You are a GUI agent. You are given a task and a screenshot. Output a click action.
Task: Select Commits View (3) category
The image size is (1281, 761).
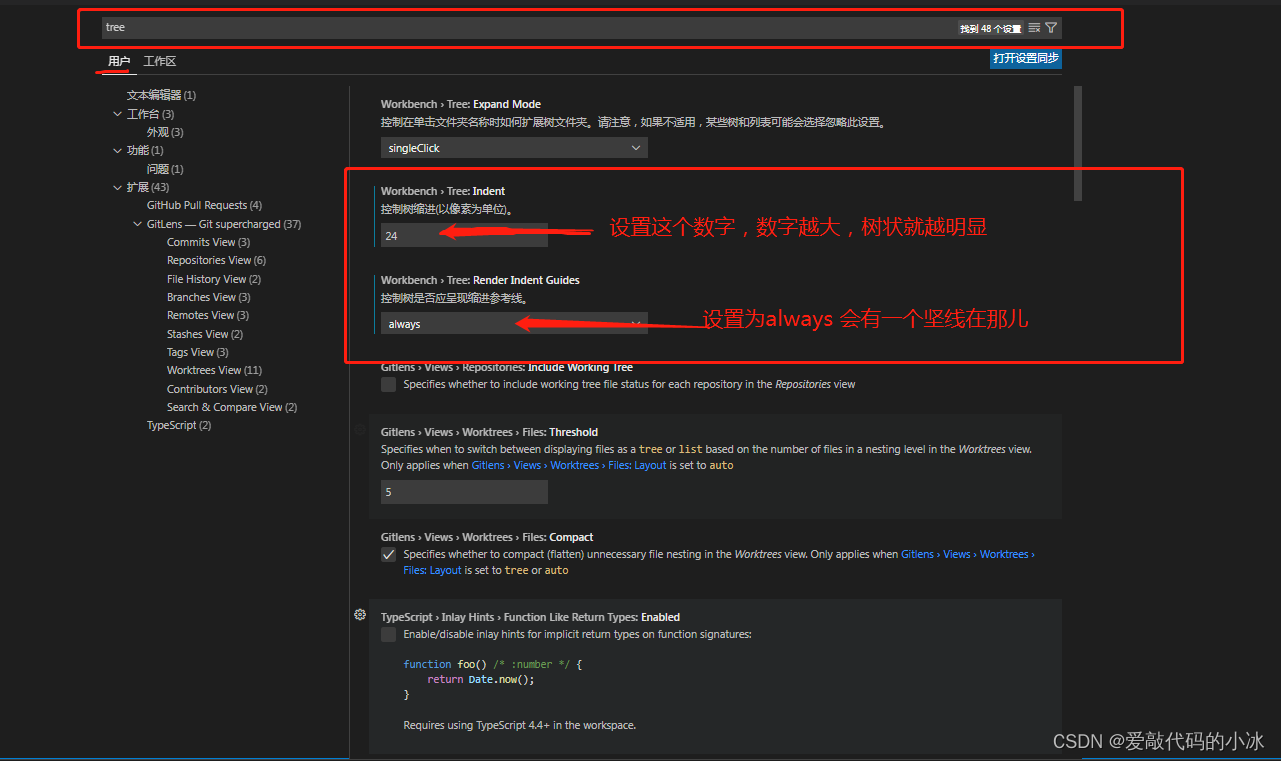click(208, 242)
